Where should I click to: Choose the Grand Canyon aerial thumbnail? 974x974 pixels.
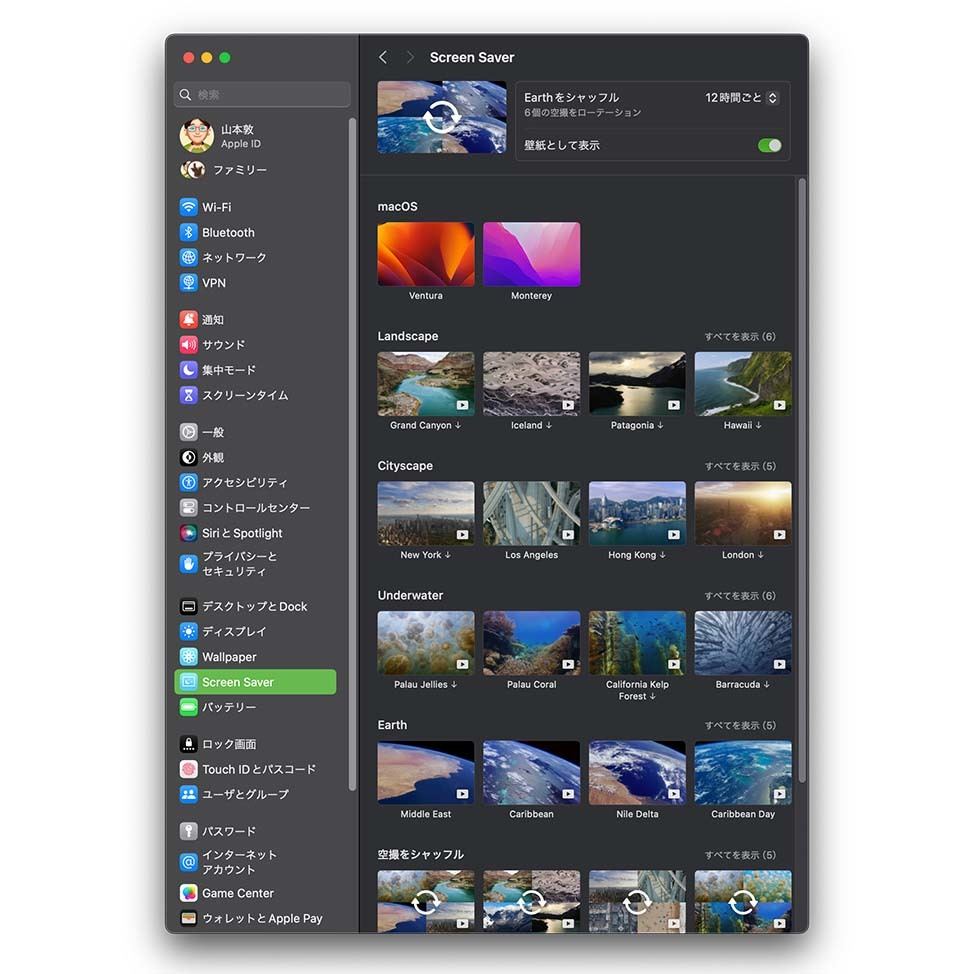click(426, 384)
